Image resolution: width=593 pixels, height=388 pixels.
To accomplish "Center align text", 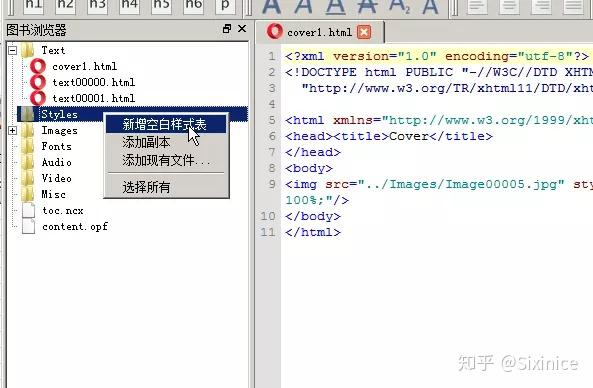I will coord(509,6).
